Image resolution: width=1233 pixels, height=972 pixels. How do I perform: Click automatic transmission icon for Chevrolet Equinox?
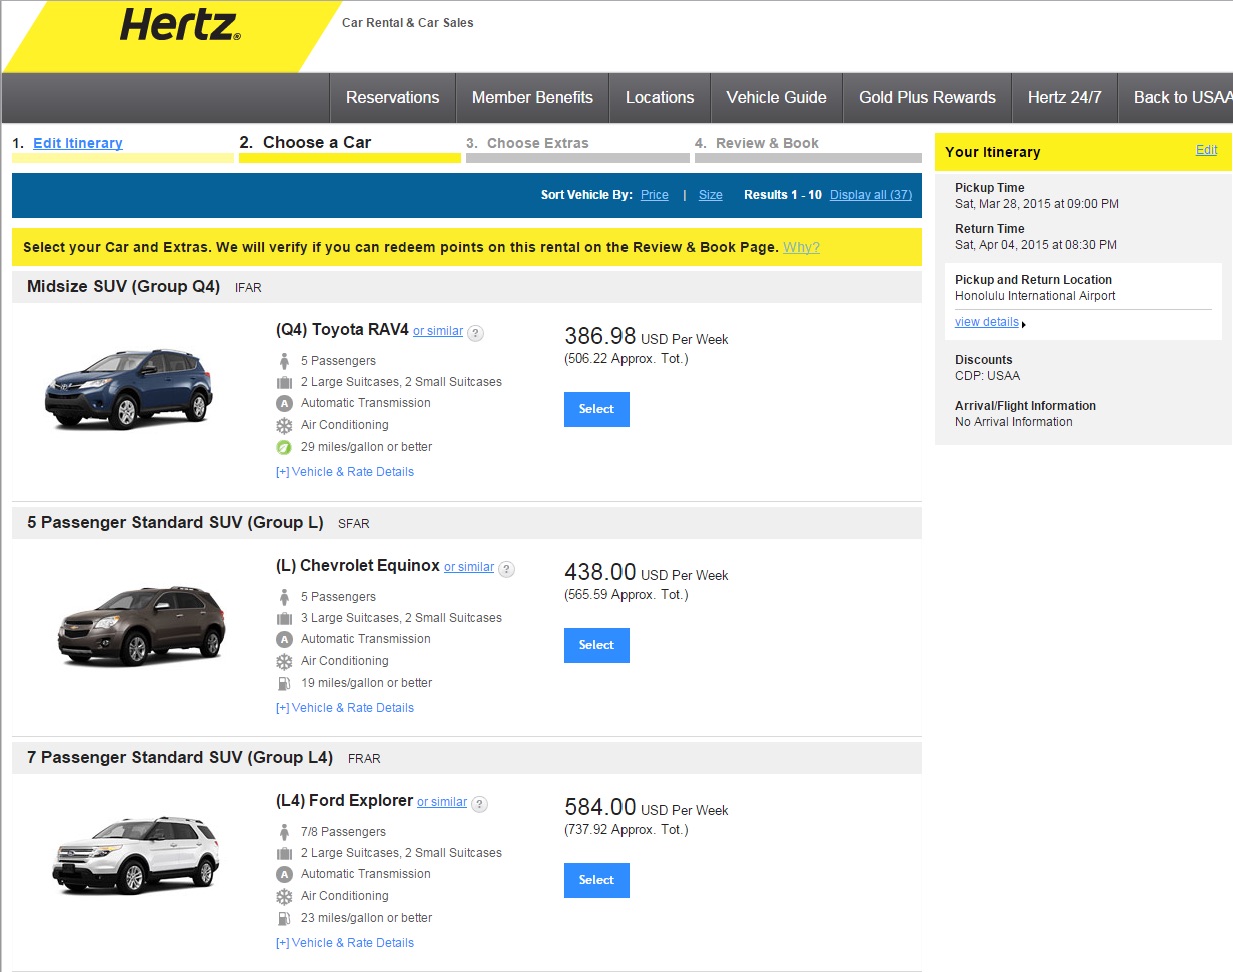pos(284,639)
